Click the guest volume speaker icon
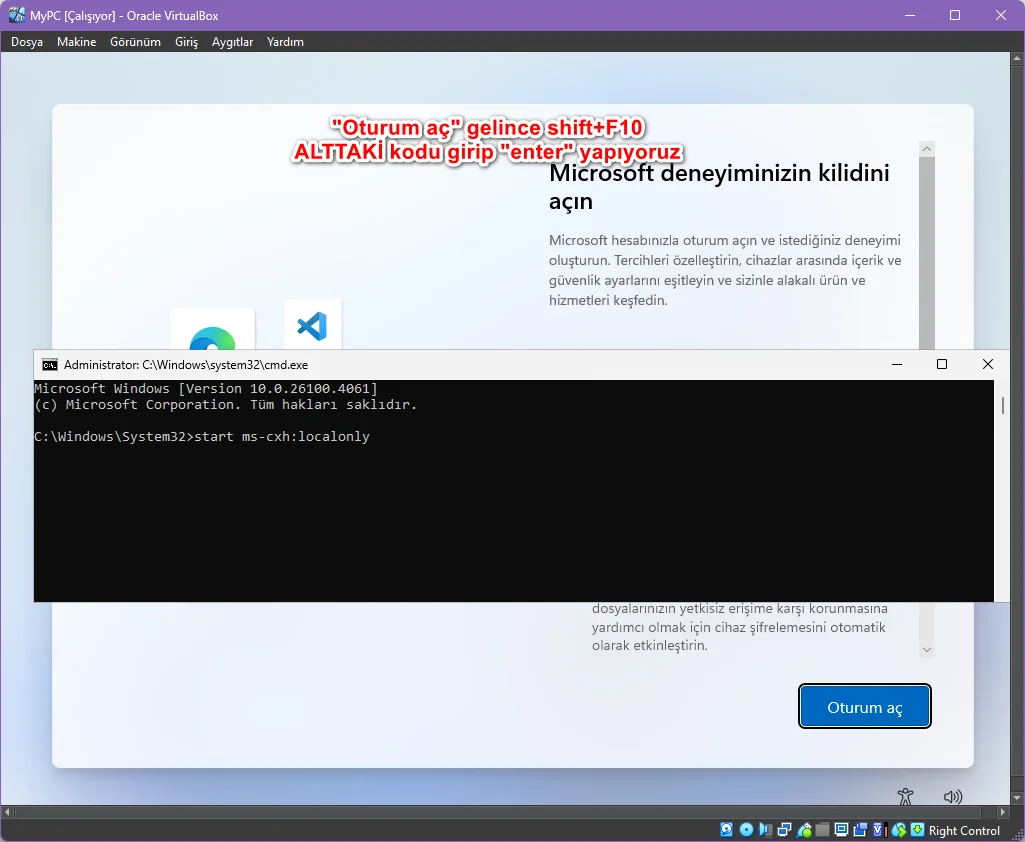The image size is (1025, 842). (953, 796)
